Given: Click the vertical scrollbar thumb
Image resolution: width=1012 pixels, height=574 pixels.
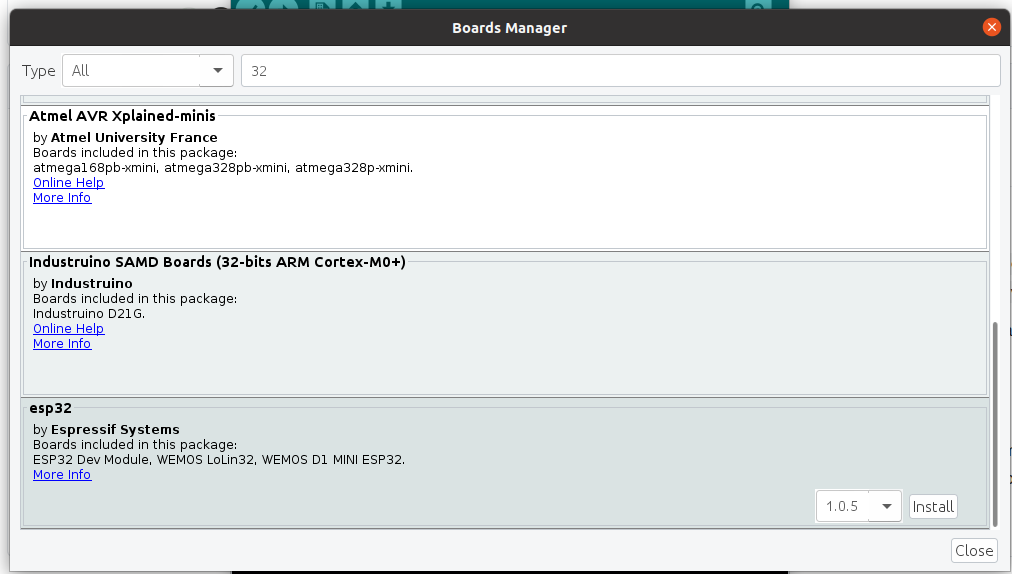Looking at the screenshot, I should pos(994,420).
